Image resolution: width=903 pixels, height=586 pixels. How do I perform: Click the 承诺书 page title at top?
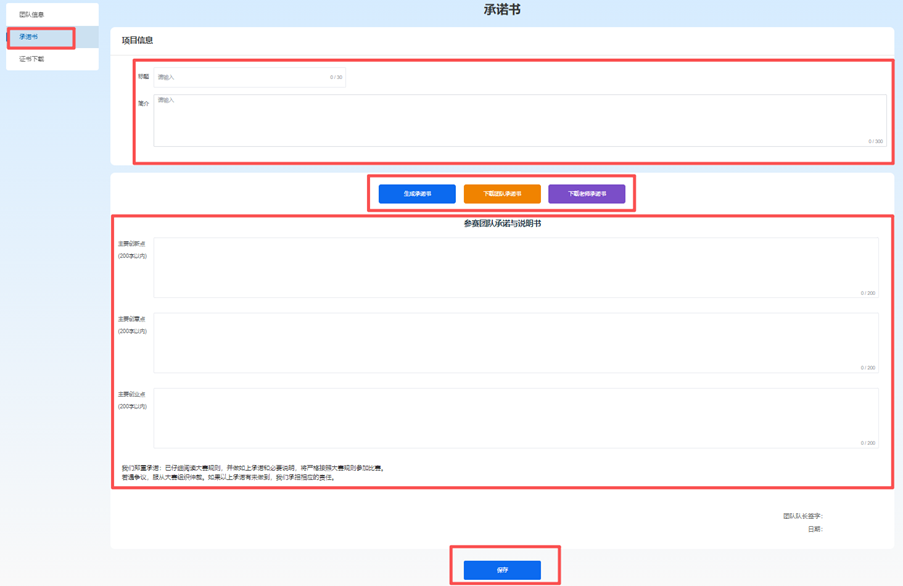[x=502, y=10]
